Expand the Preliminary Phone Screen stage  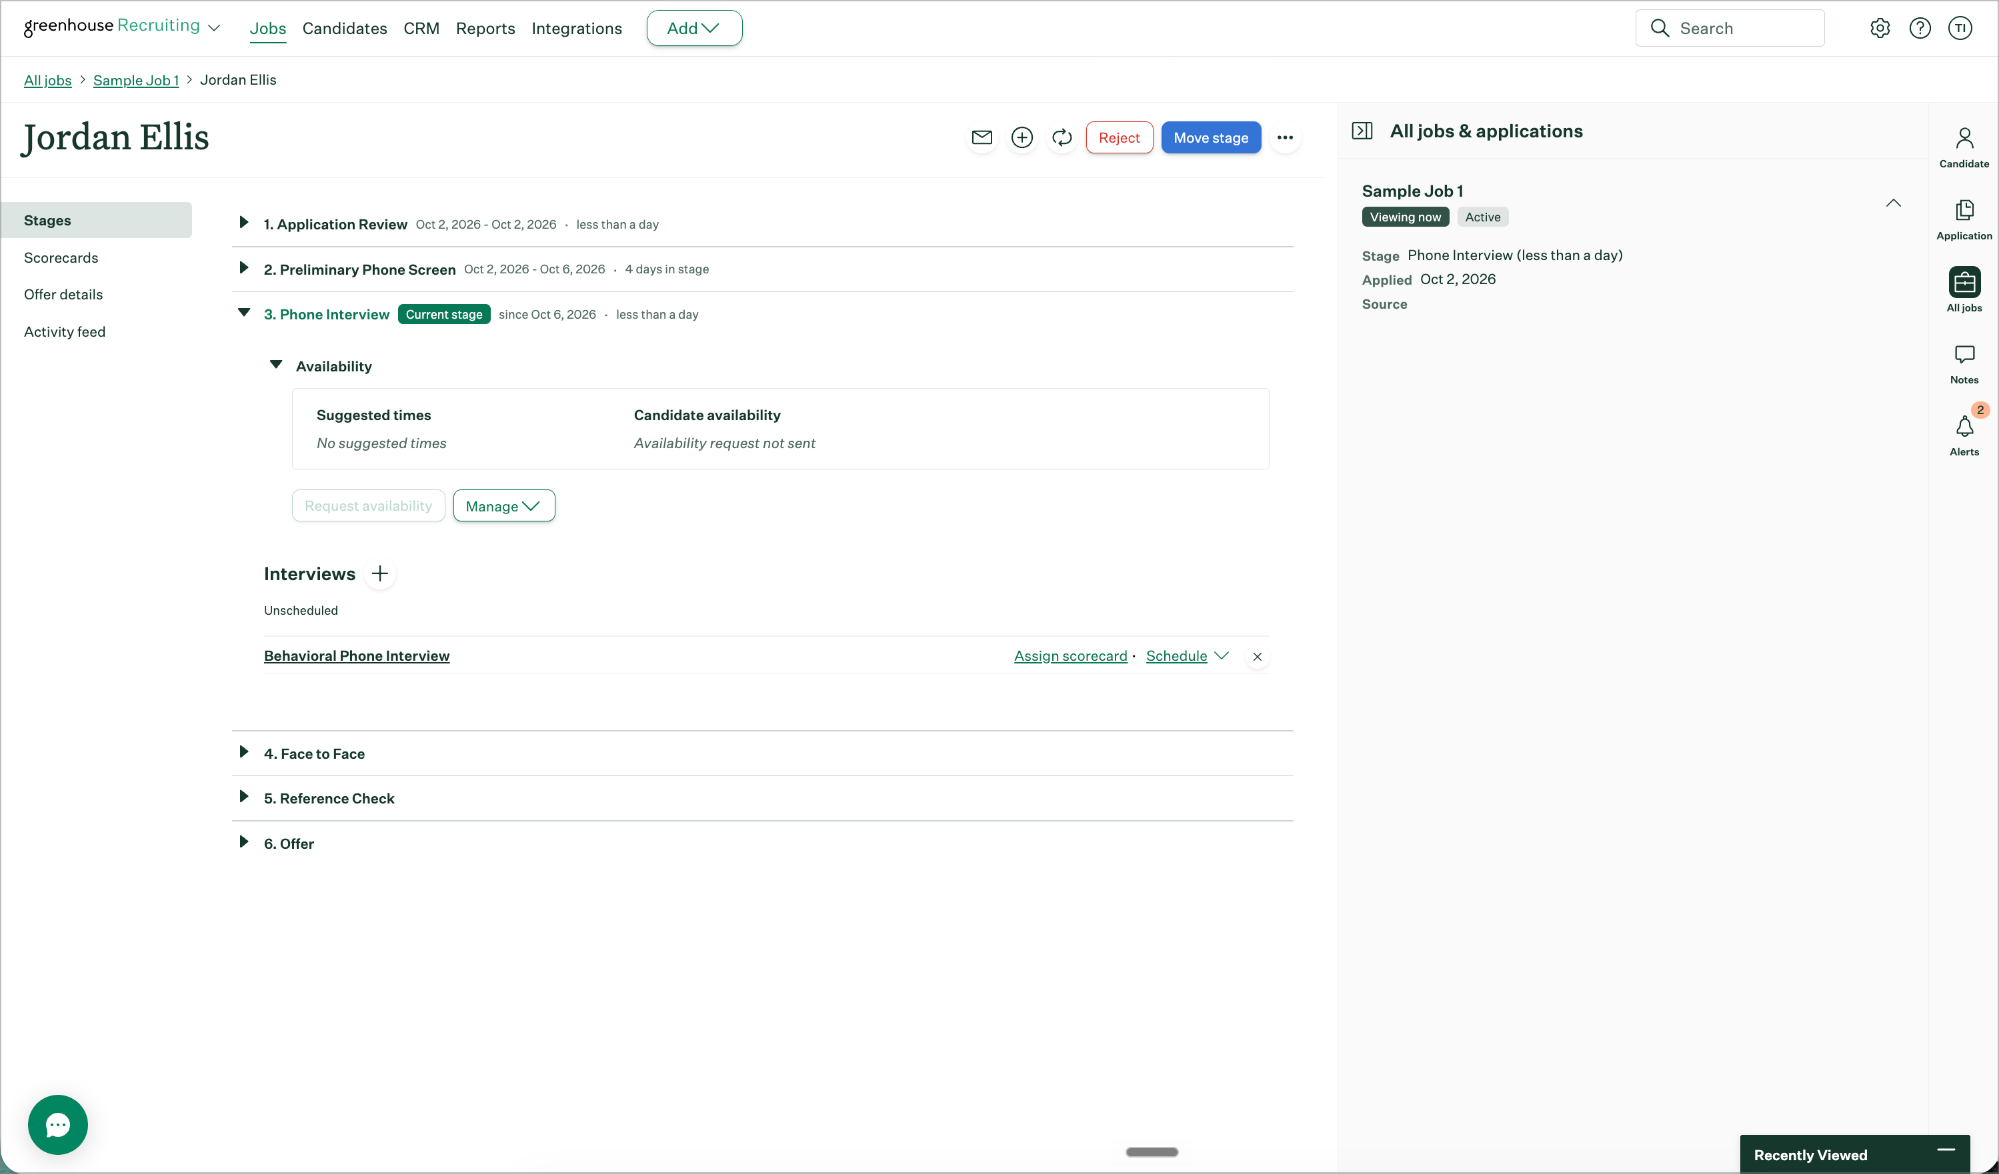pyautogui.click(x=243, y=268)
